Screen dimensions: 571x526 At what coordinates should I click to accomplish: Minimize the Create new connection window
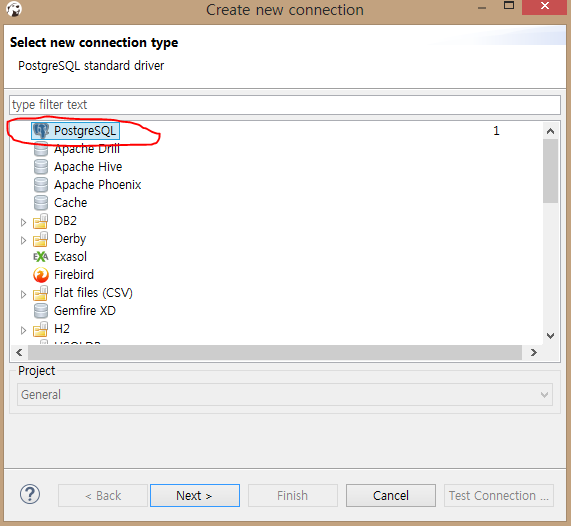point(482,7)
